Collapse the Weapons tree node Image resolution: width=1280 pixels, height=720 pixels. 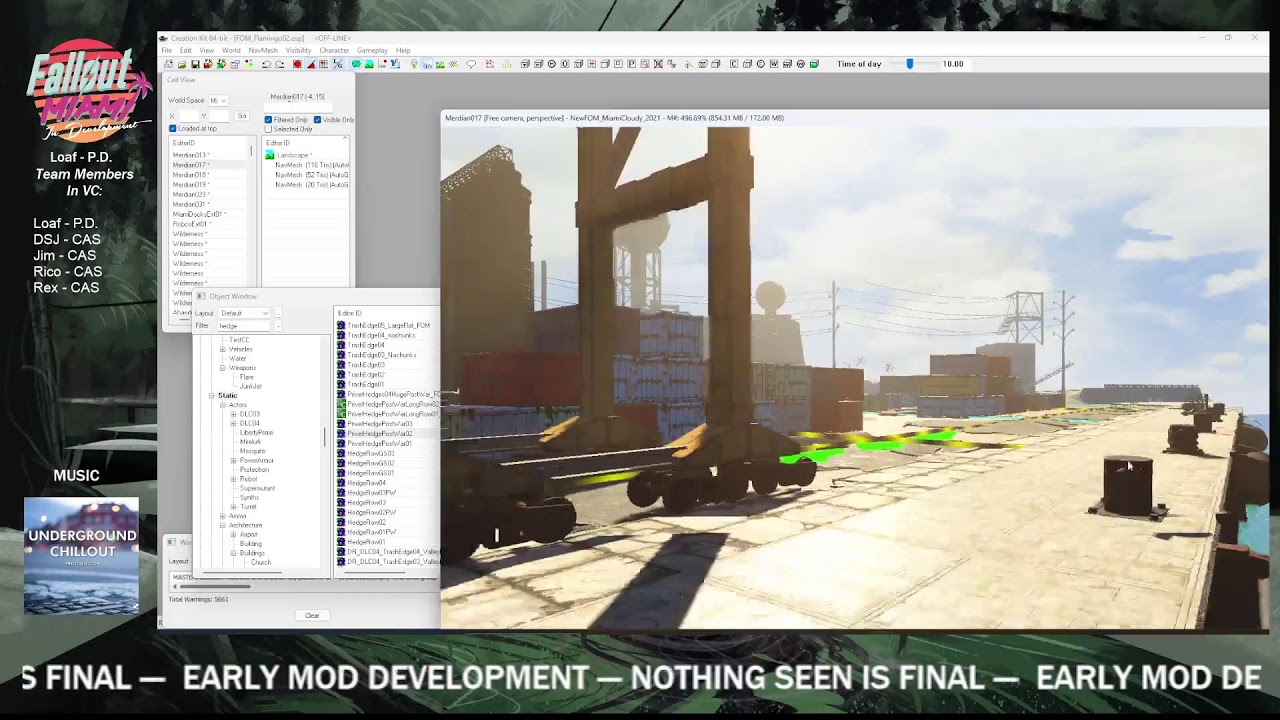click(x=222, y=368)
